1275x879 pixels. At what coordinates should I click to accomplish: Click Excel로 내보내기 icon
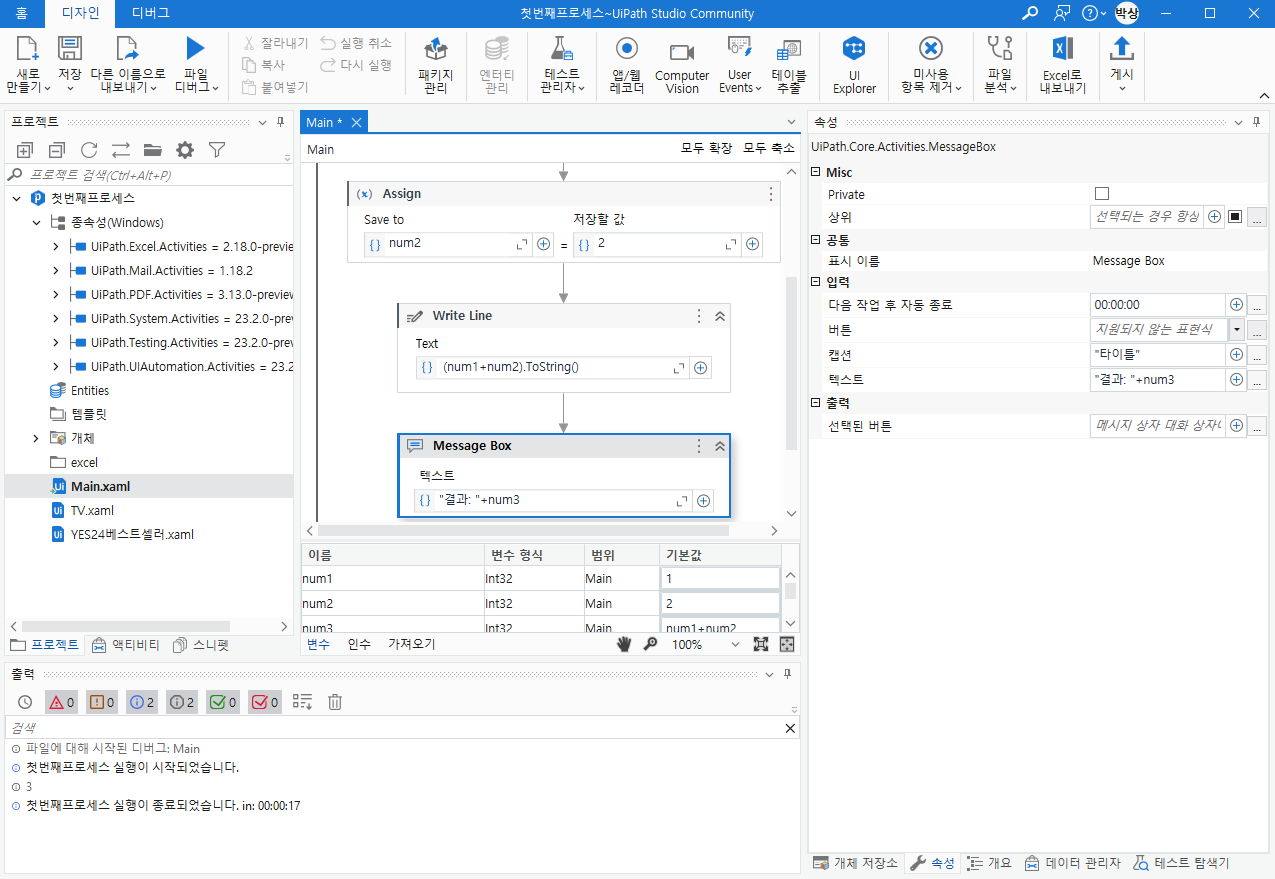click(1062, 49)
